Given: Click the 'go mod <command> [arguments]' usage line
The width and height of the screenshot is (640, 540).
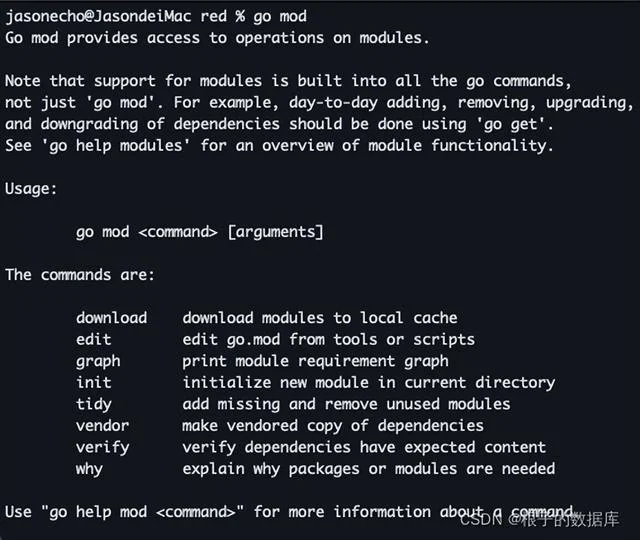Looking at the screenshot, I should click(x=200, y=231).
